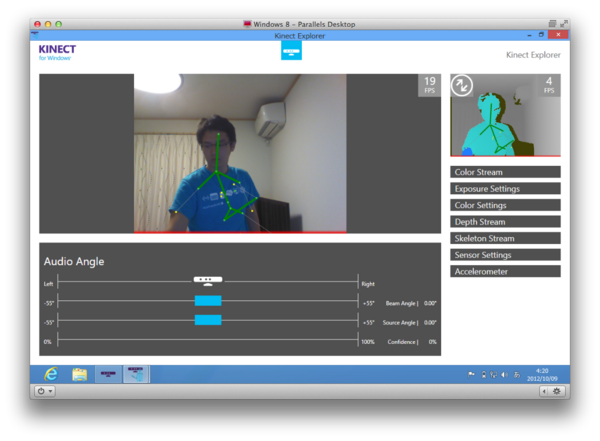Click the Japanese IME indicator in tray
This screenshot has width=600, height=441.
[x=517, y=375]
